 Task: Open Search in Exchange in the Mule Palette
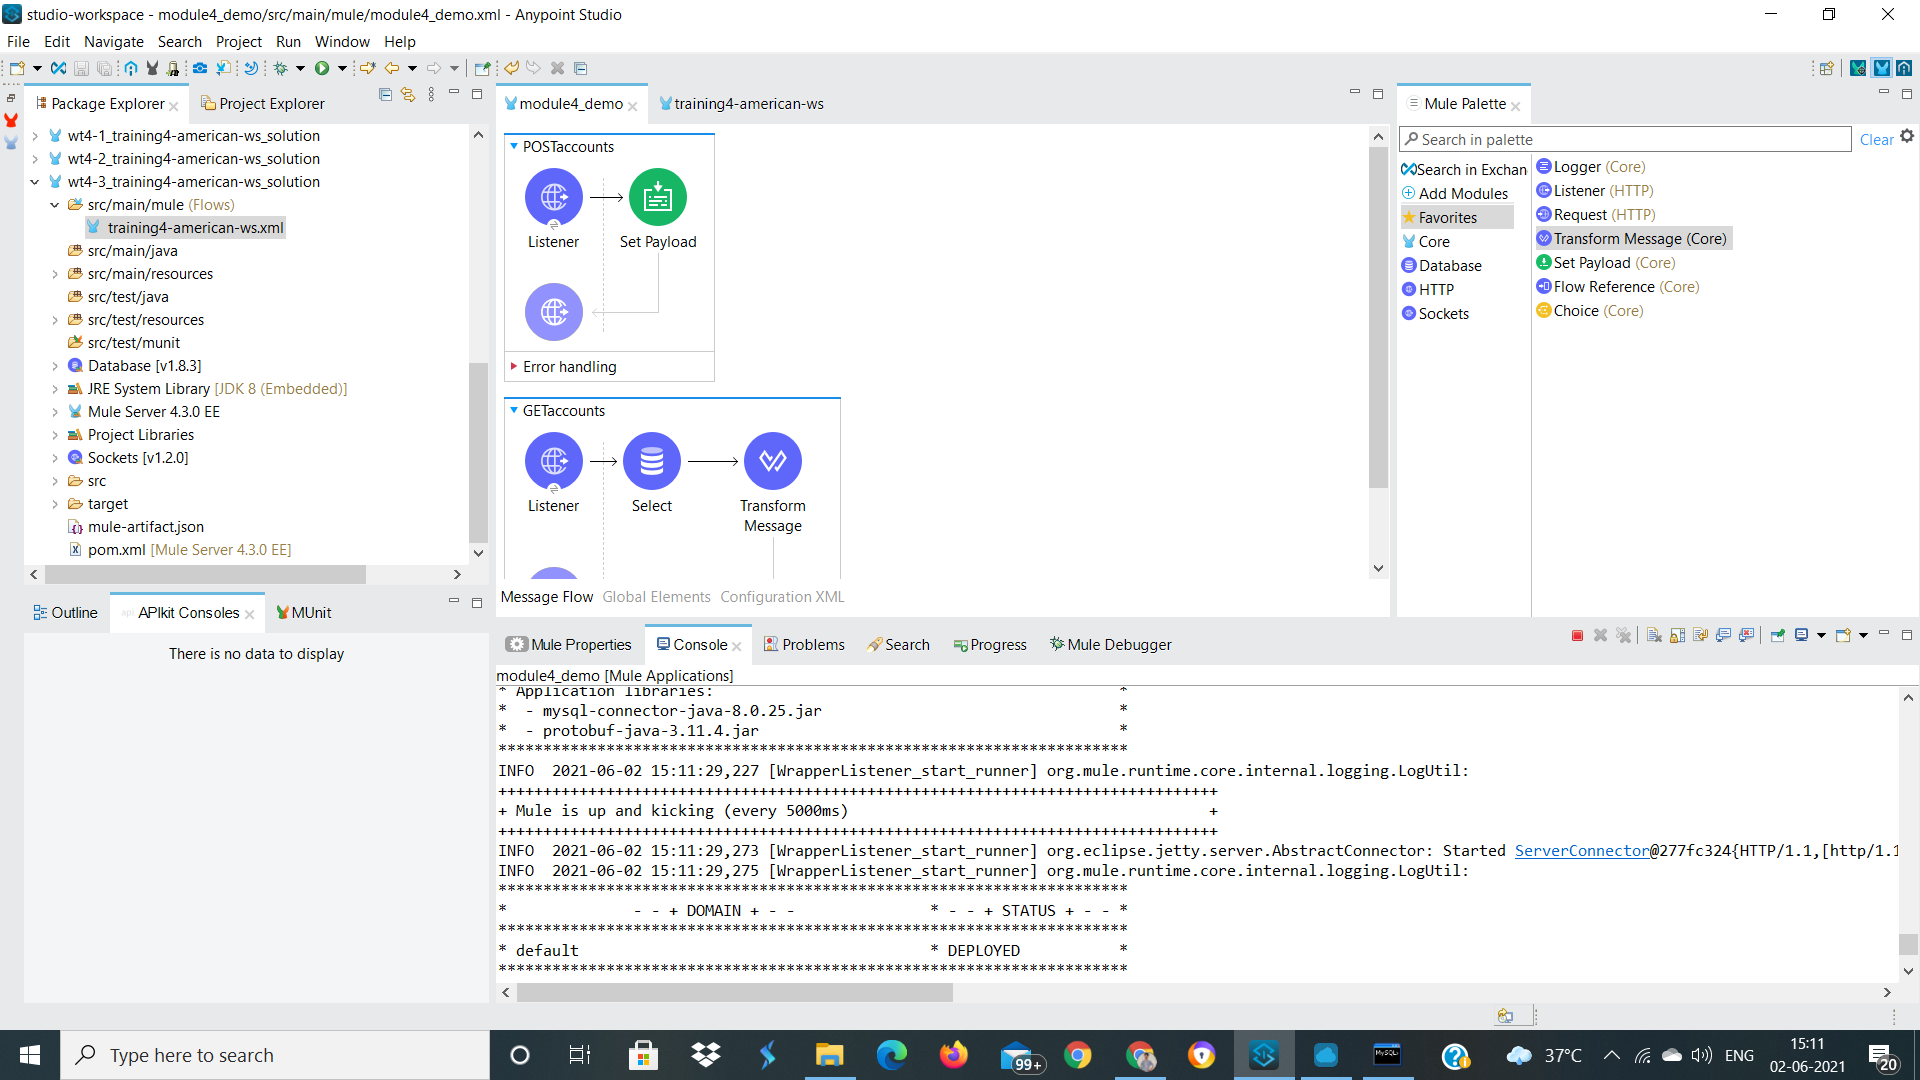[x=1463, y=168]
